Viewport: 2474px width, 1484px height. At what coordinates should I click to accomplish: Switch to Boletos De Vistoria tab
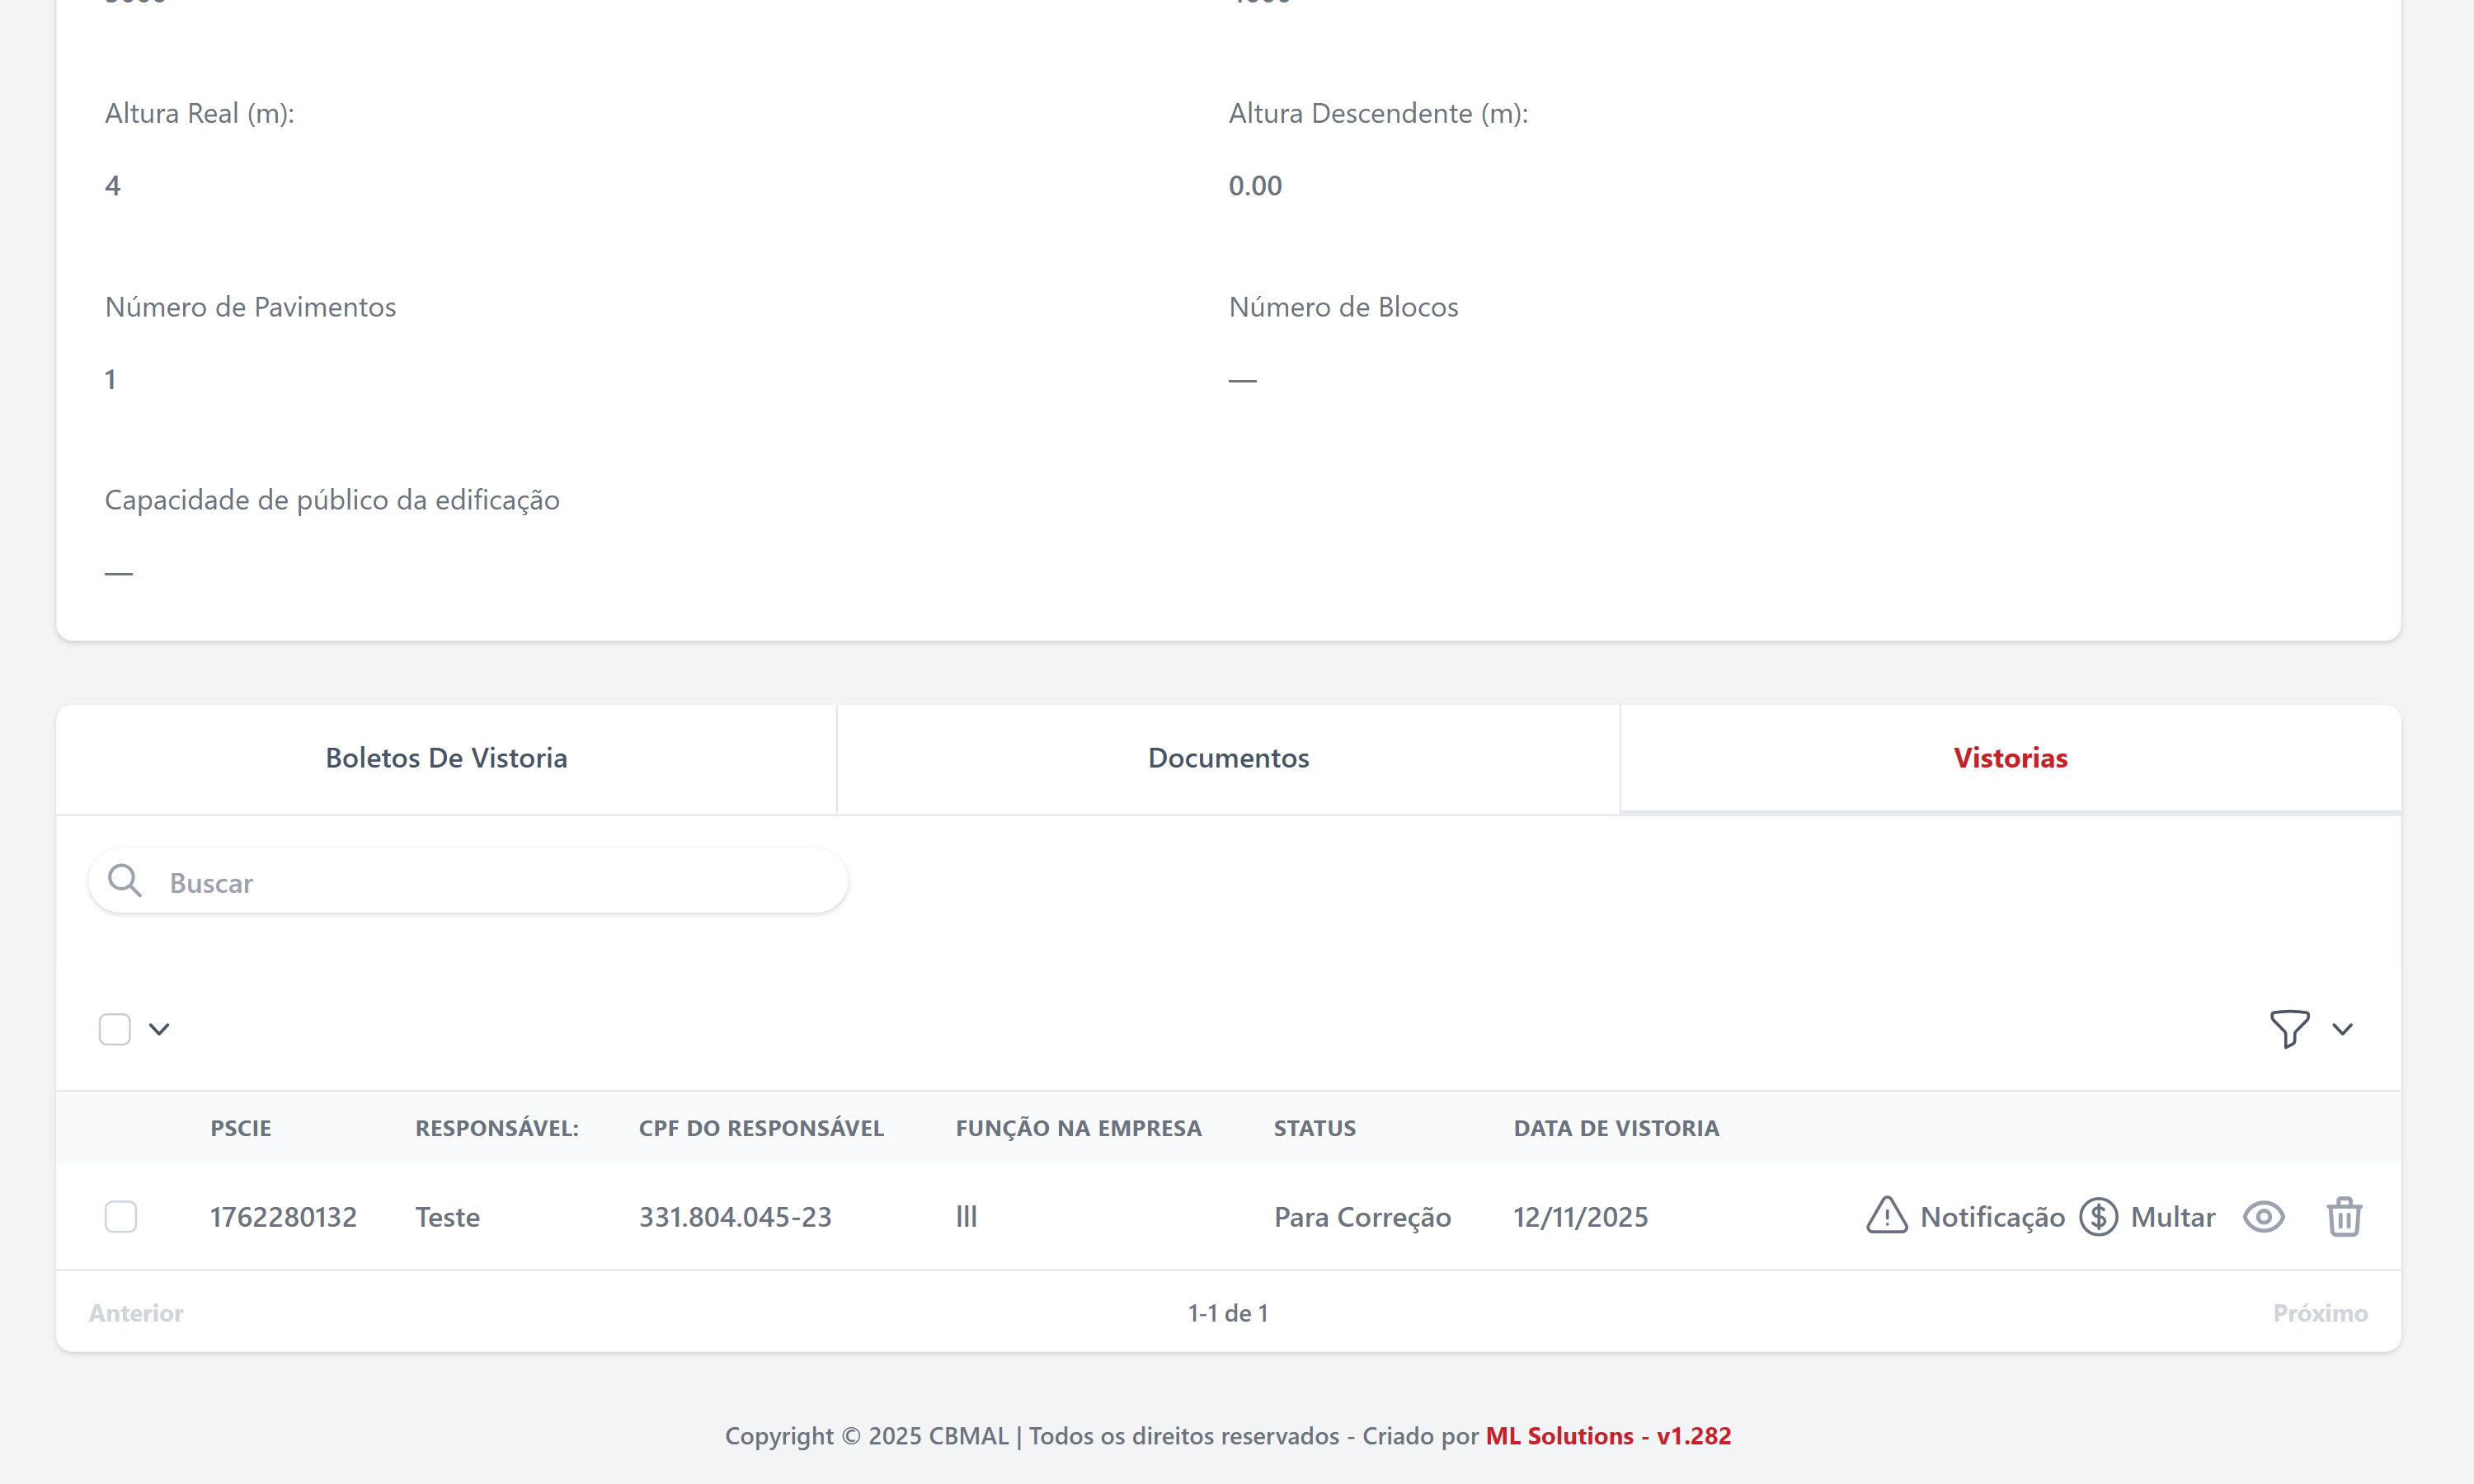click(x=446, y=758)
